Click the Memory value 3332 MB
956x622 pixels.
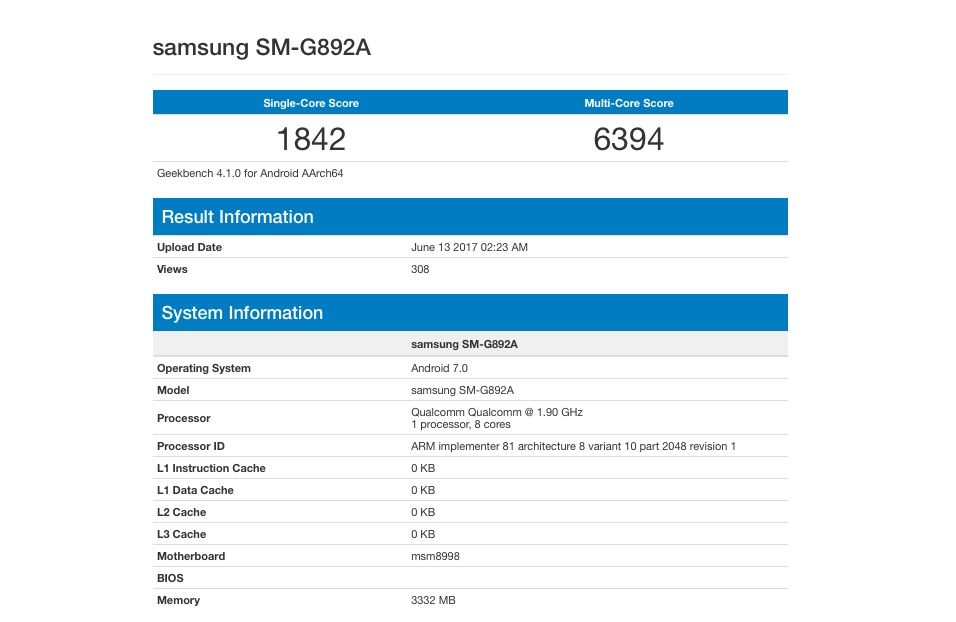click(433, 599)
